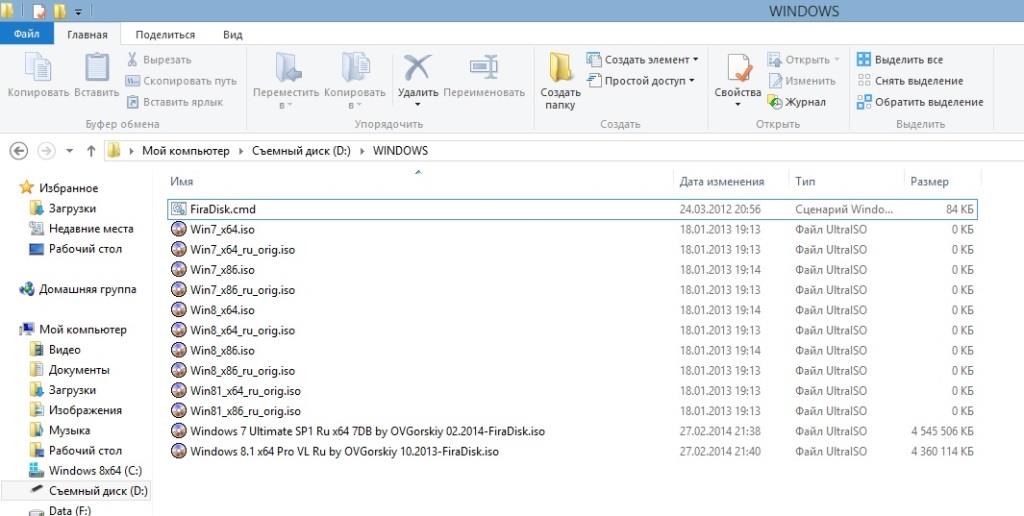
Task: Click Снять выделение
Action: 910,81
